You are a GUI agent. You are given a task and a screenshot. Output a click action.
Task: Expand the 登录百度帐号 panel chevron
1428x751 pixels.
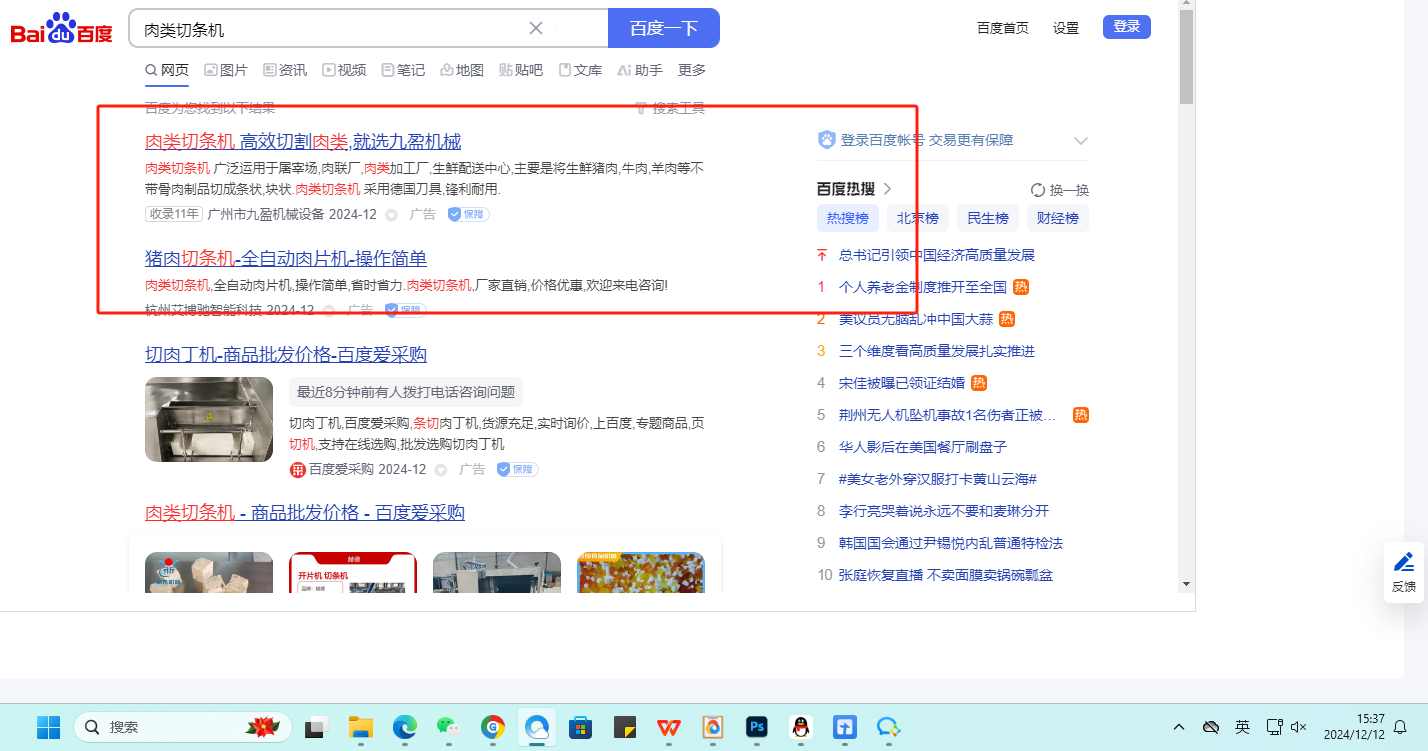(x=1080, y=141)
